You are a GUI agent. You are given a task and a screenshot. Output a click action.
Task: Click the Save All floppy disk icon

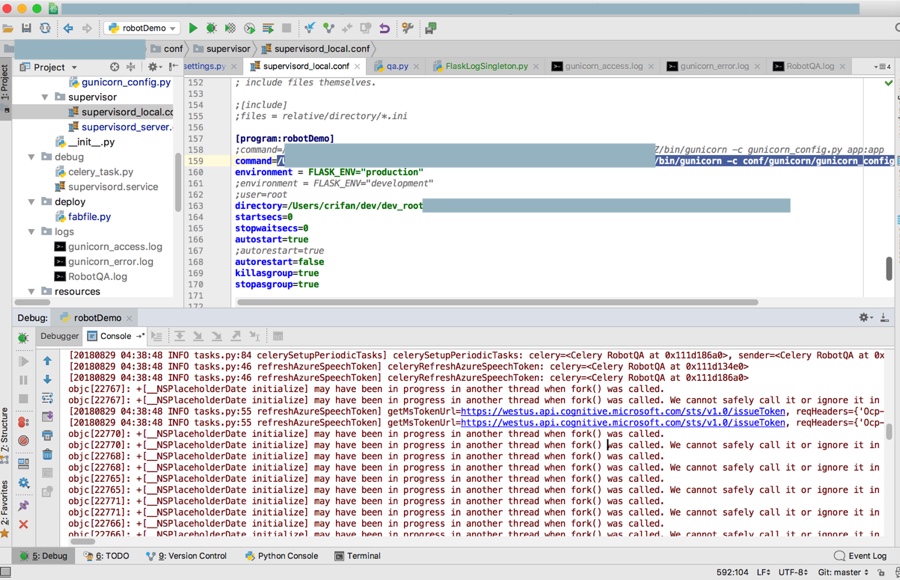pyautogui.click(x=26, y=29)
